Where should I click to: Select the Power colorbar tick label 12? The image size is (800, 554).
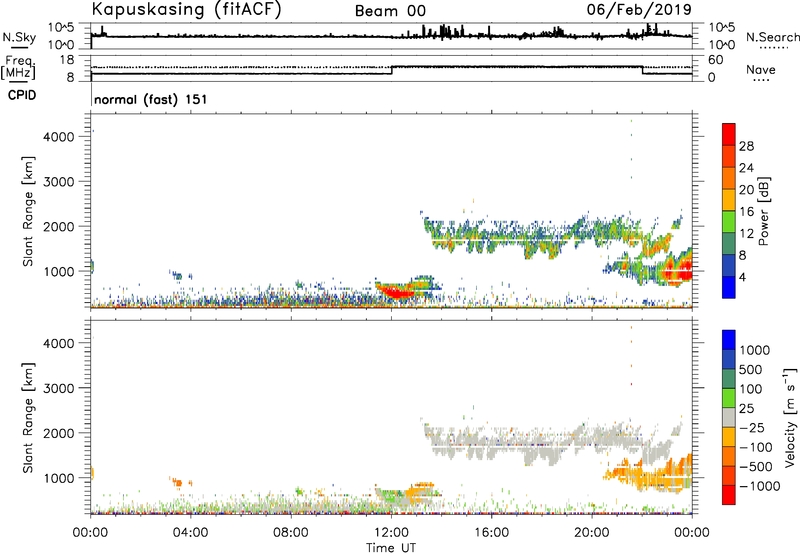tap(746, 233)
